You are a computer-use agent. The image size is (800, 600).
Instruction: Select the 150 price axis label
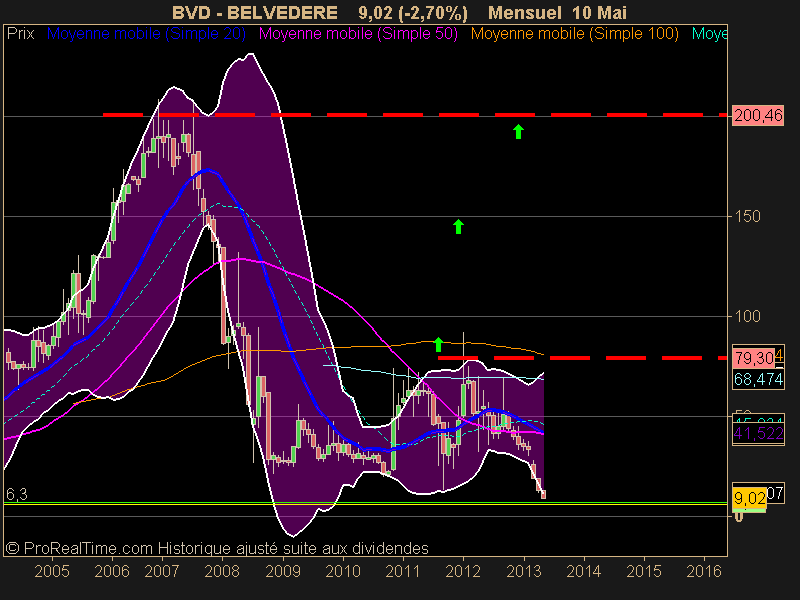point(747,216)
